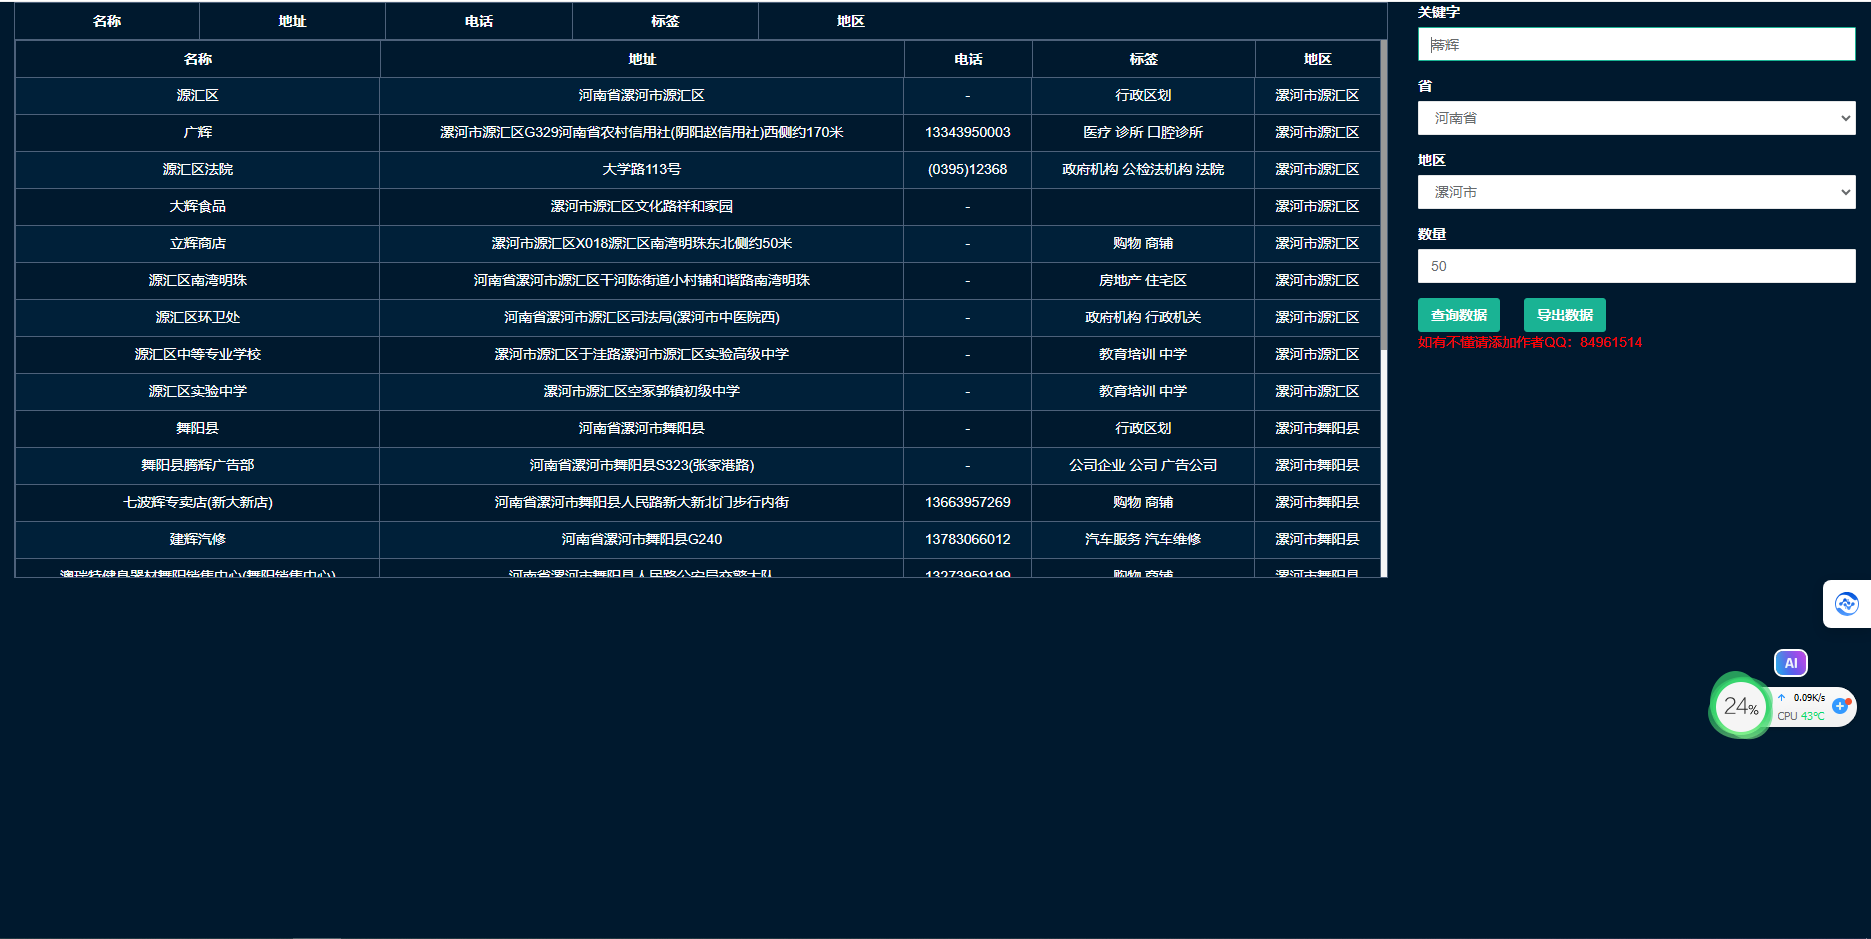Click the 舞阳县腾辉广告部 name cell

[x=197, y=465]
